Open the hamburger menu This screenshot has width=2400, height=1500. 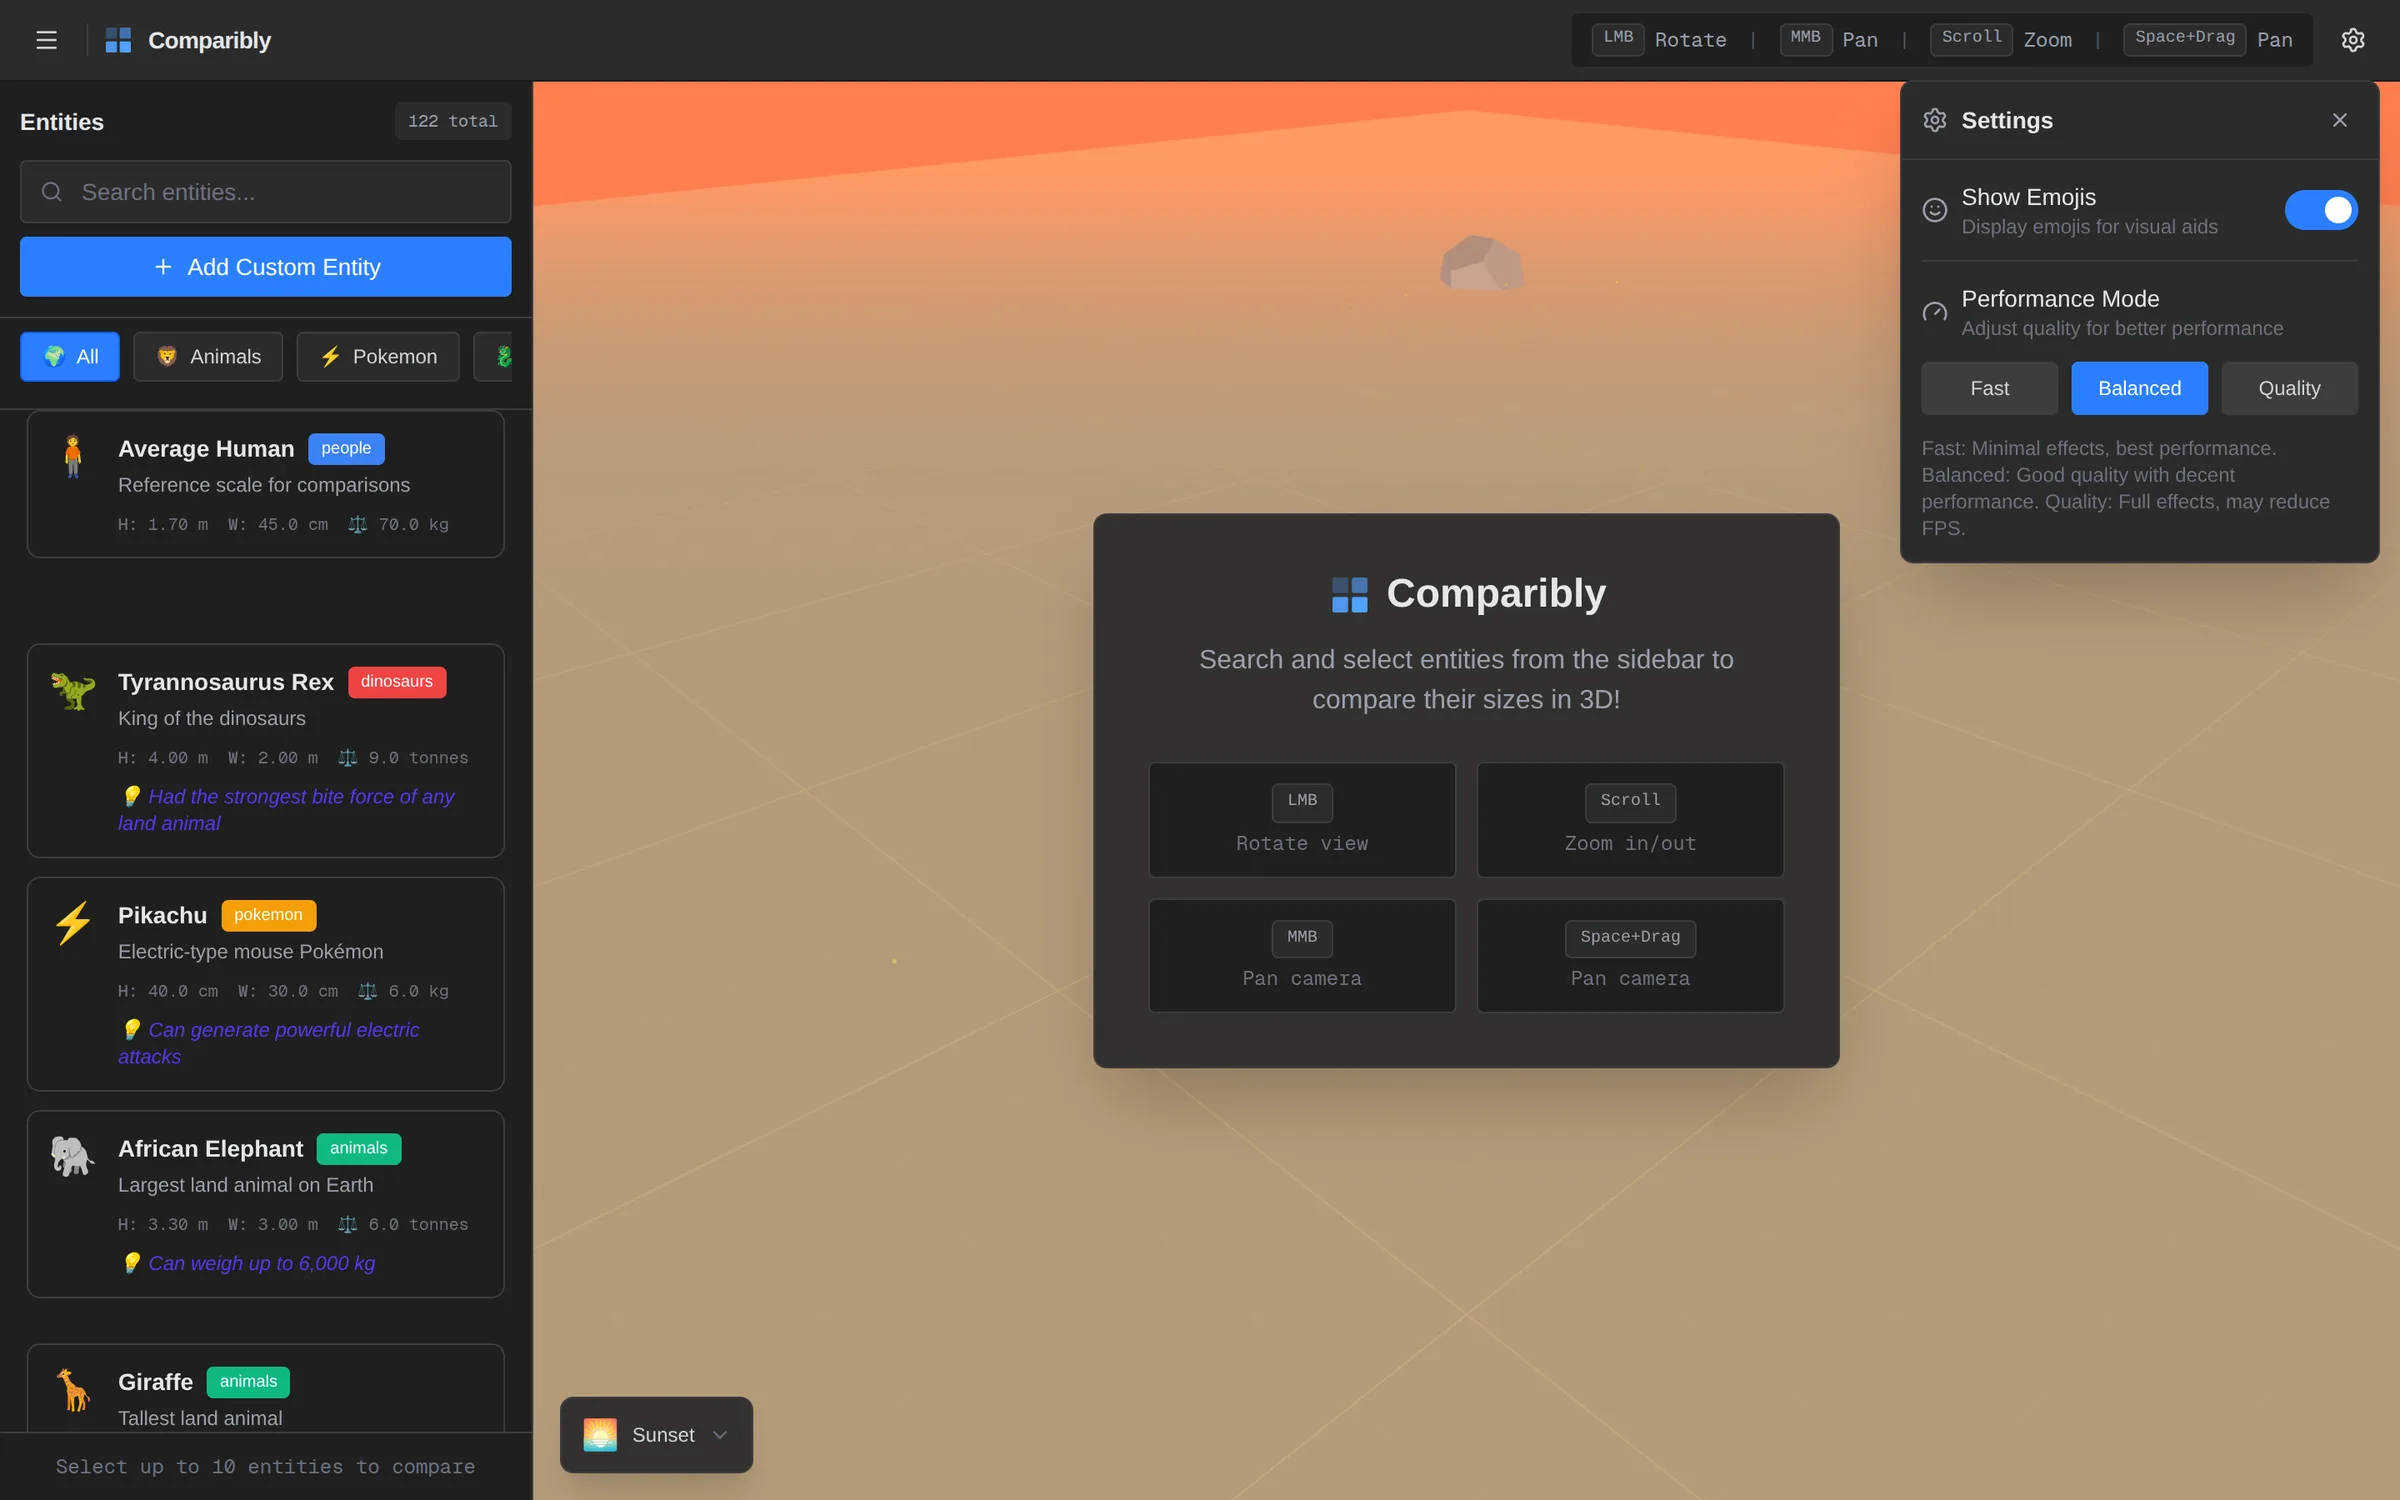click(x=46, y=40)
